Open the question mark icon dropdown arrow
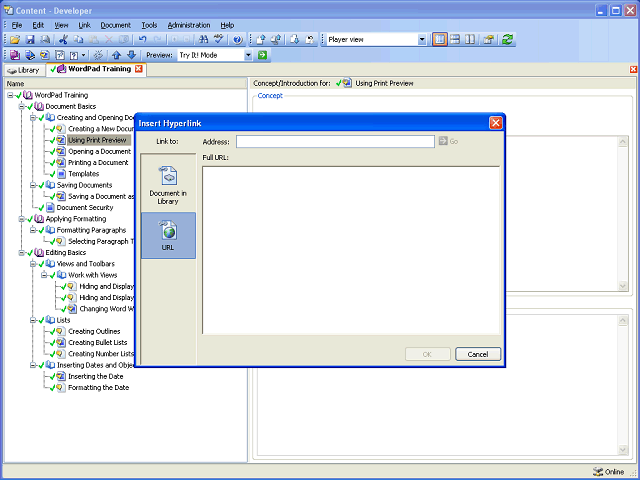The image size is (640, 480). [x=84, y=55]
